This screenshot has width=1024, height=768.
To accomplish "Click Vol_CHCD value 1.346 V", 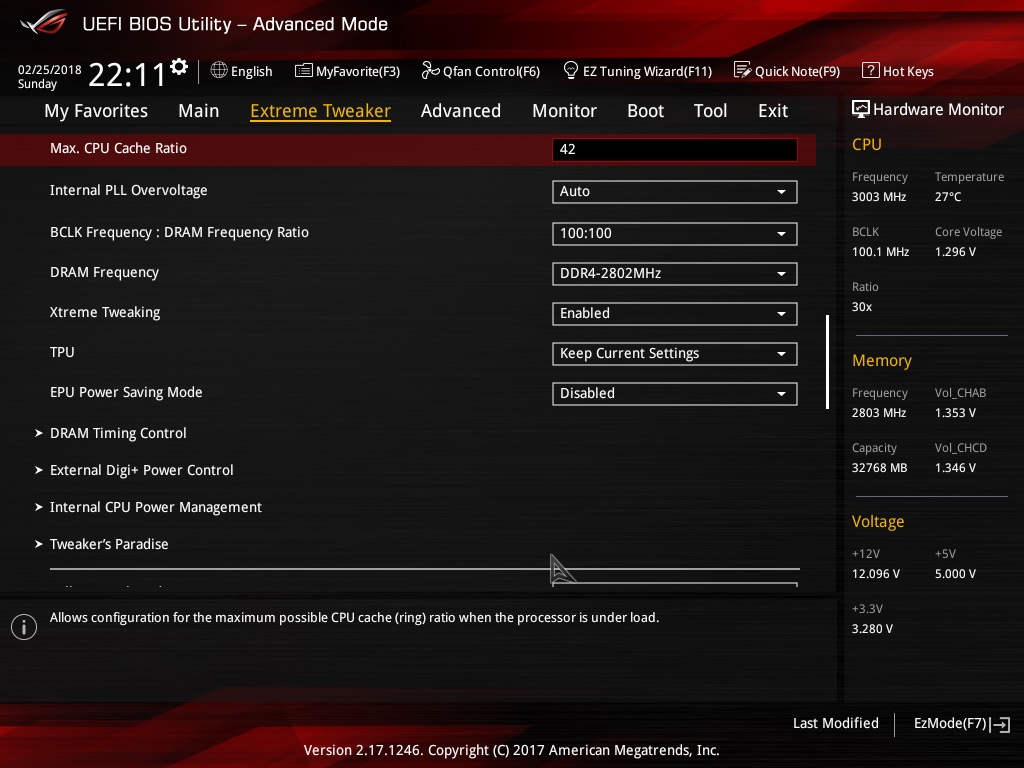I will [x=955, y=468].
